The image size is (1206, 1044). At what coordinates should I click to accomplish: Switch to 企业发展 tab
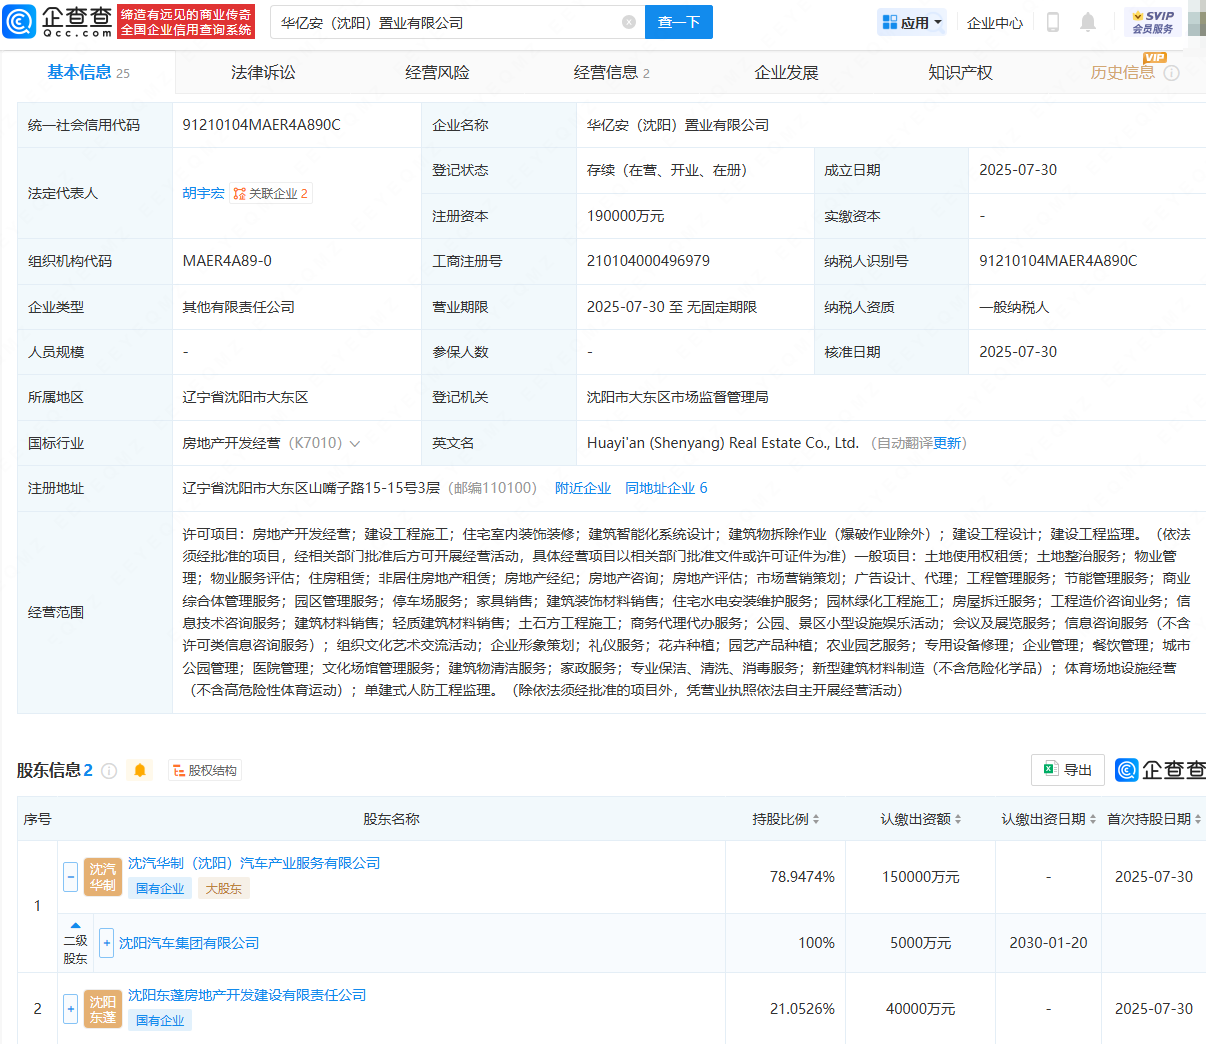tap(786, 72)
